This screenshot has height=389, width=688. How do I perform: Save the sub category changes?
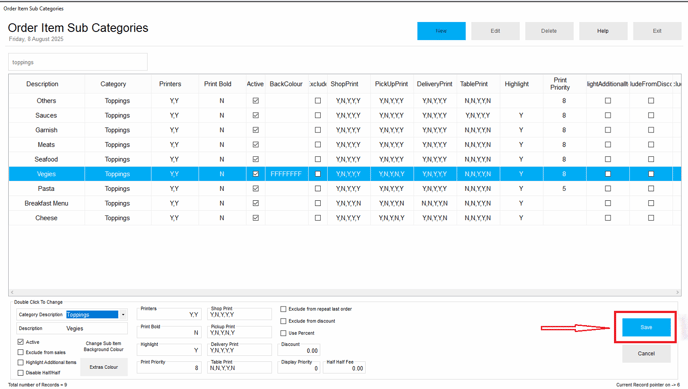point(646,327)
